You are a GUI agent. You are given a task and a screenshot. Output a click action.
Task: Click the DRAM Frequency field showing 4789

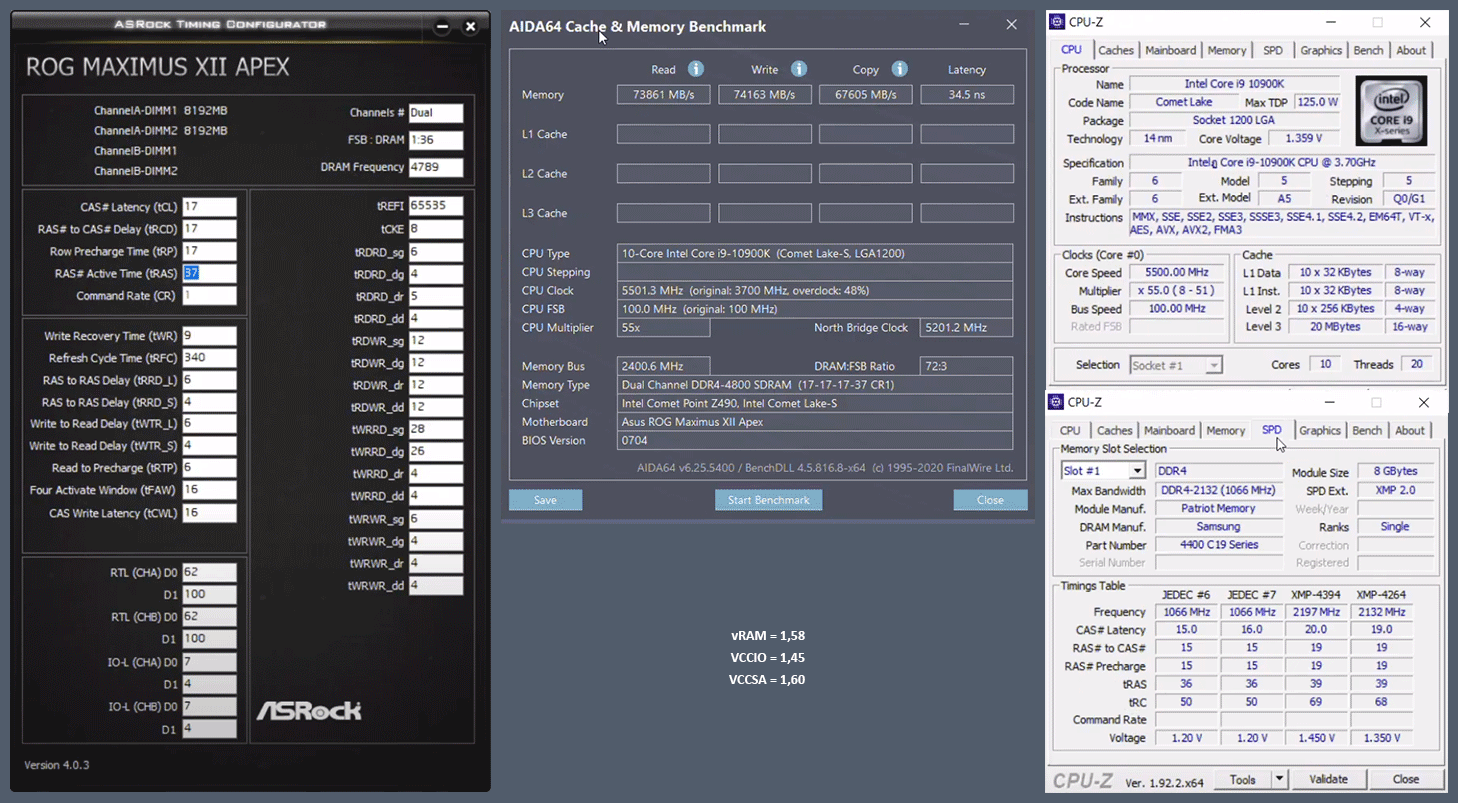pyautogui.click(x=435, y=167)
